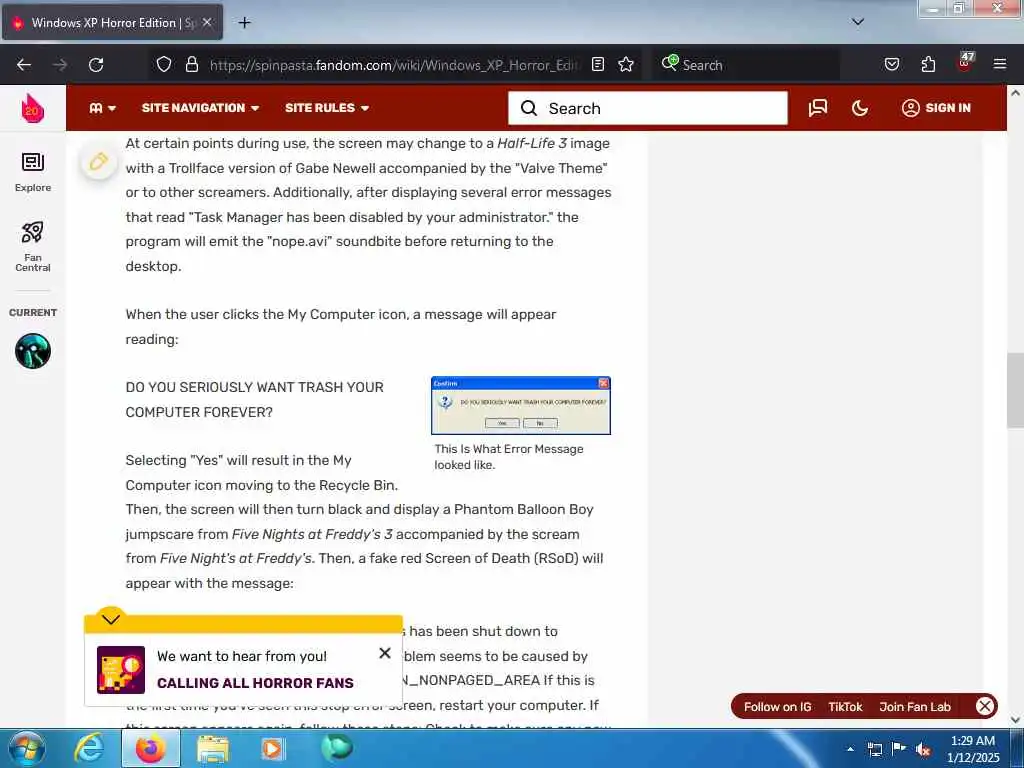Open Fan Central rocket icon
This screenshot has height=768, width=1024.
33,246
